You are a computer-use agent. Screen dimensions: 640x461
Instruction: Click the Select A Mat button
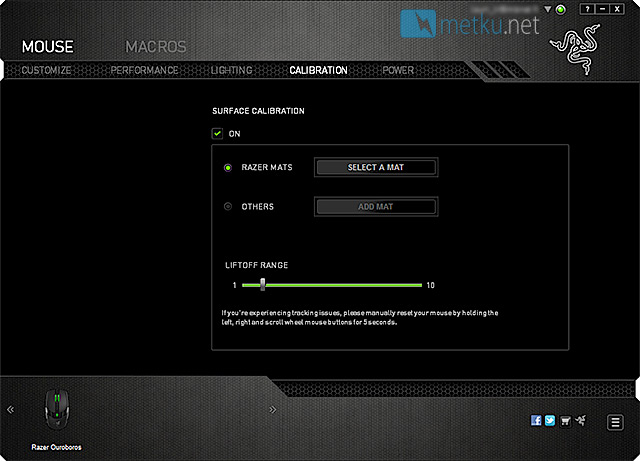coord(376,167)
